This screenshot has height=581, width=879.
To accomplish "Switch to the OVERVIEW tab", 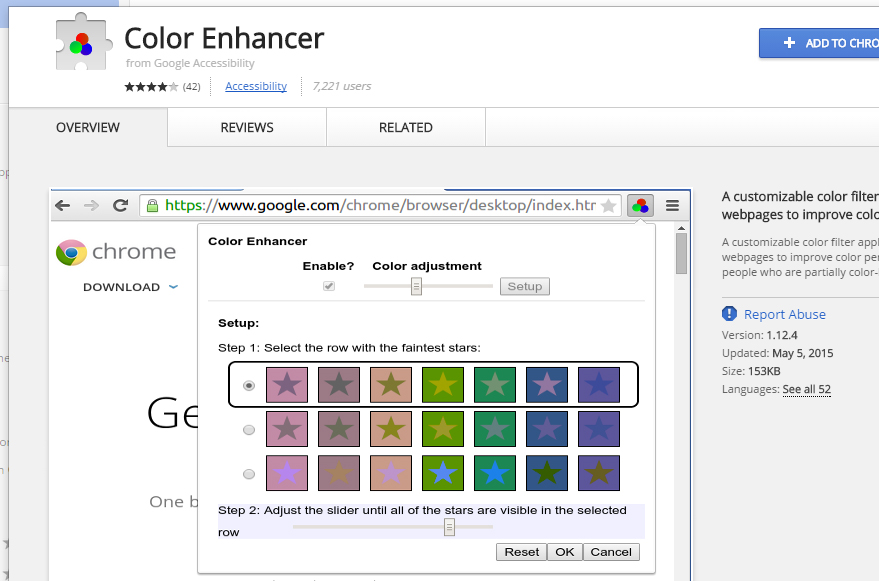I will (88, 127).
